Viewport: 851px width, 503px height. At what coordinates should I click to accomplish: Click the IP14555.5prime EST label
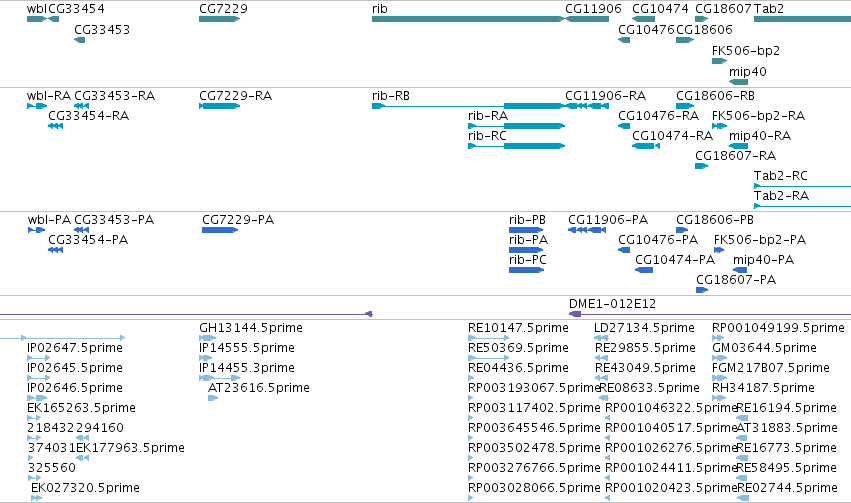click(247, 348)
